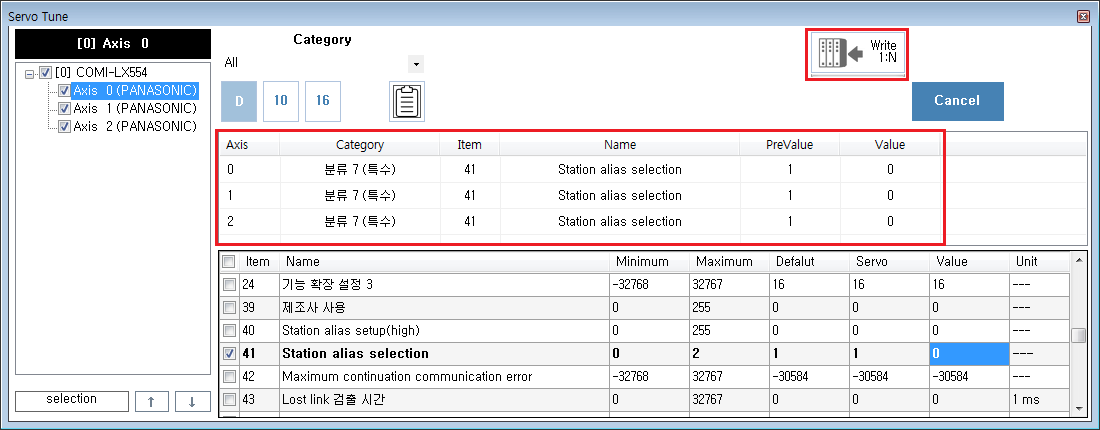Uncheck the Axis 1 (PANASONIC) checkbox
1100x430 pixels.
coord(65,108)
